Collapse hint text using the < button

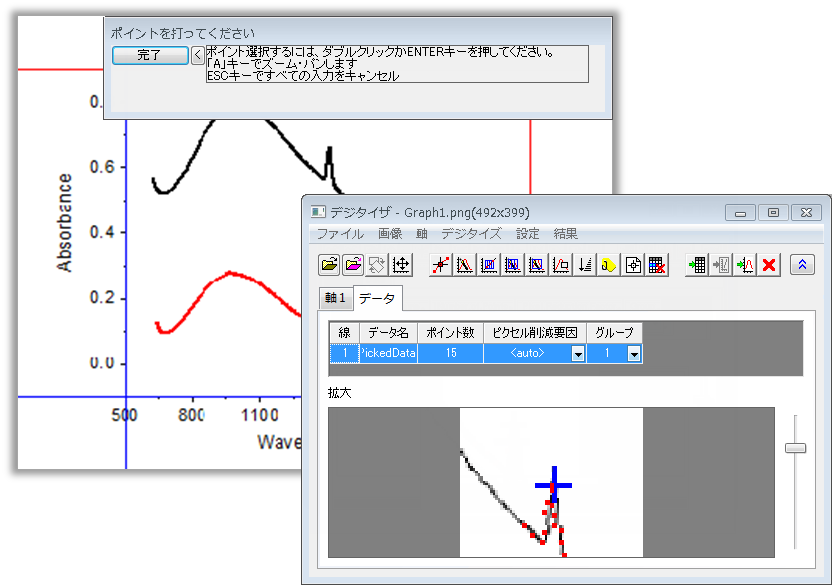click(x=197, y=55)
